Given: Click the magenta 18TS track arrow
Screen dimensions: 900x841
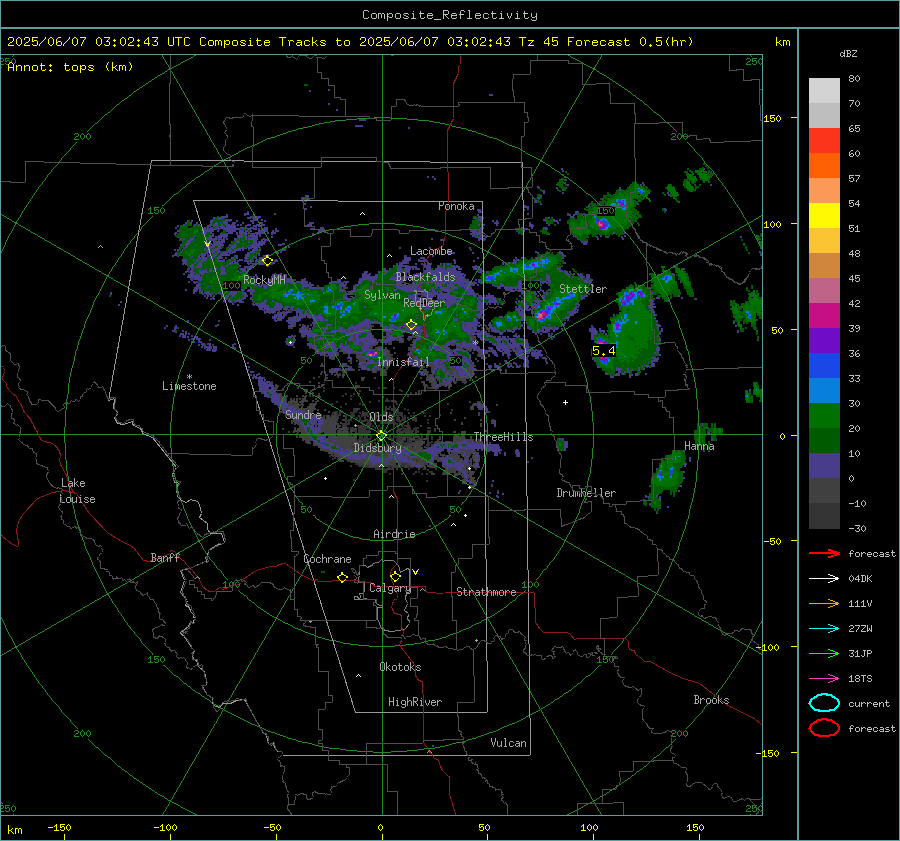Looking at the screenshot, I should (824, 679).
